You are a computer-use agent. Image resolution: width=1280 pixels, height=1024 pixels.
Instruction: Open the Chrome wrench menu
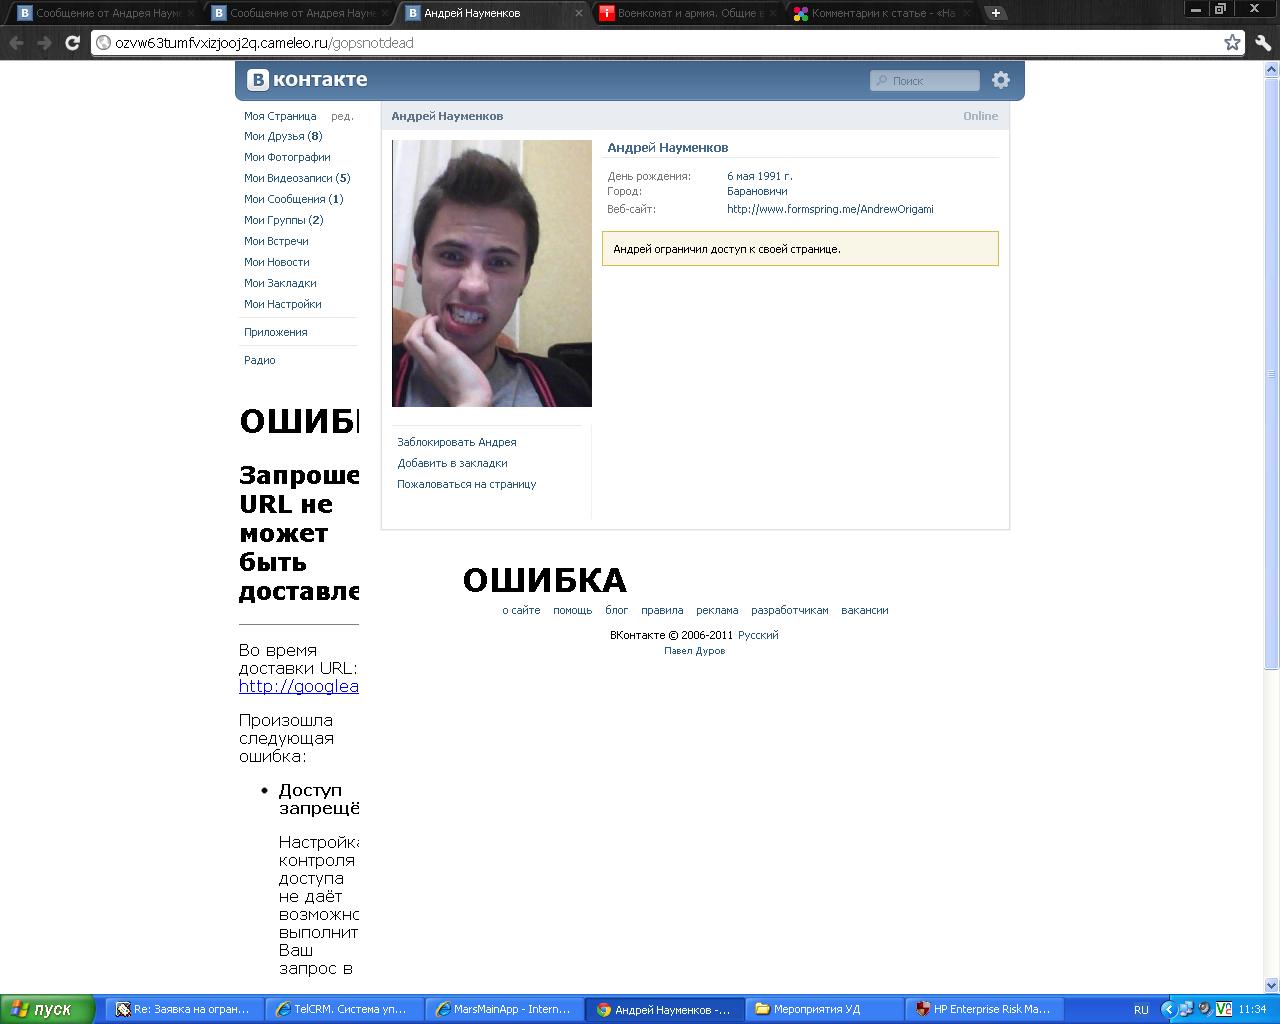click(1262, 43)
